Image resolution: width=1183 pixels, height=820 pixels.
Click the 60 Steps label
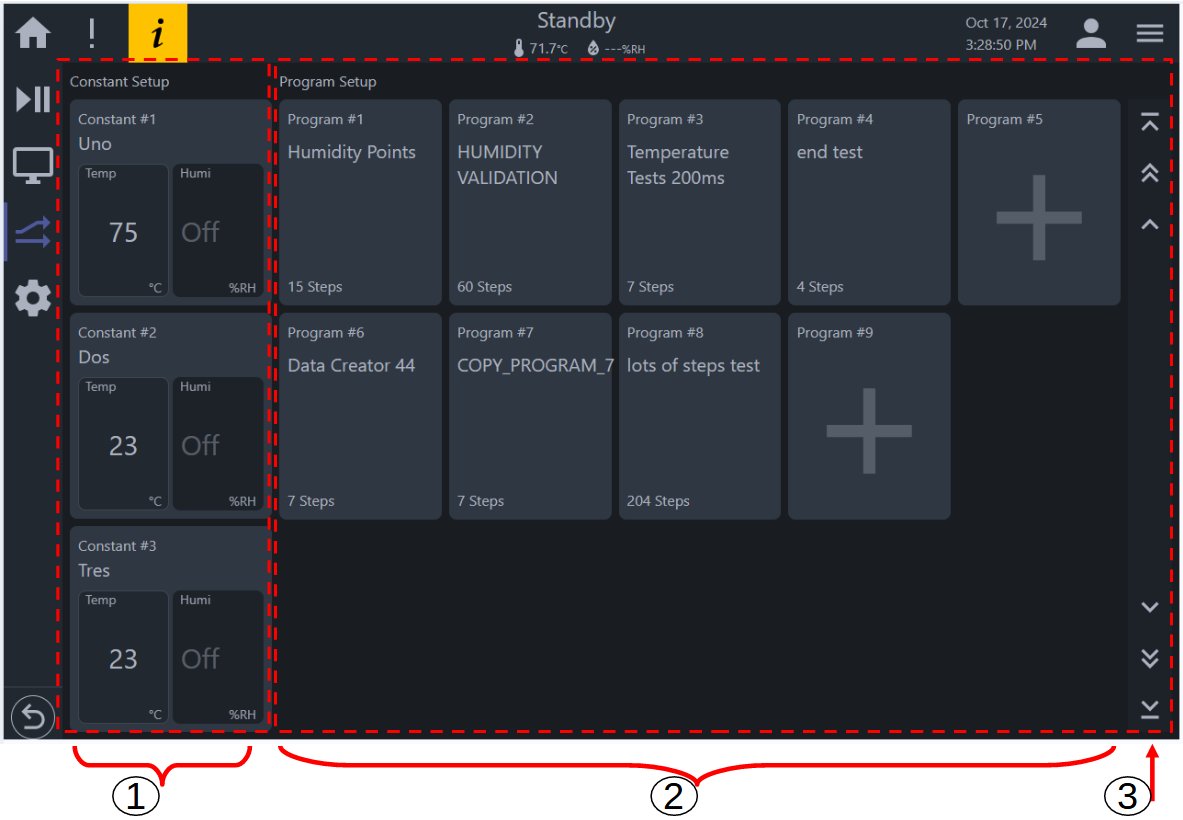pos(484,287)
